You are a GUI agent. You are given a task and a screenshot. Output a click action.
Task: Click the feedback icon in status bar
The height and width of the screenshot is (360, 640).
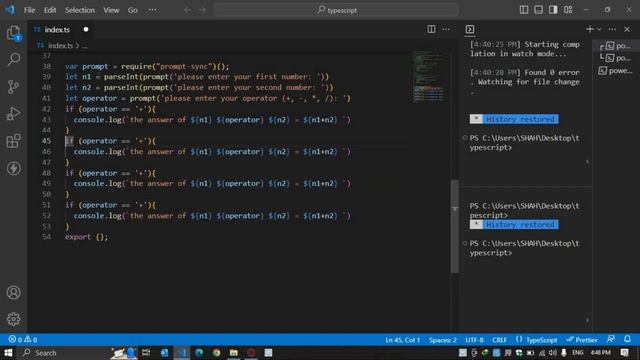point(611,339)
